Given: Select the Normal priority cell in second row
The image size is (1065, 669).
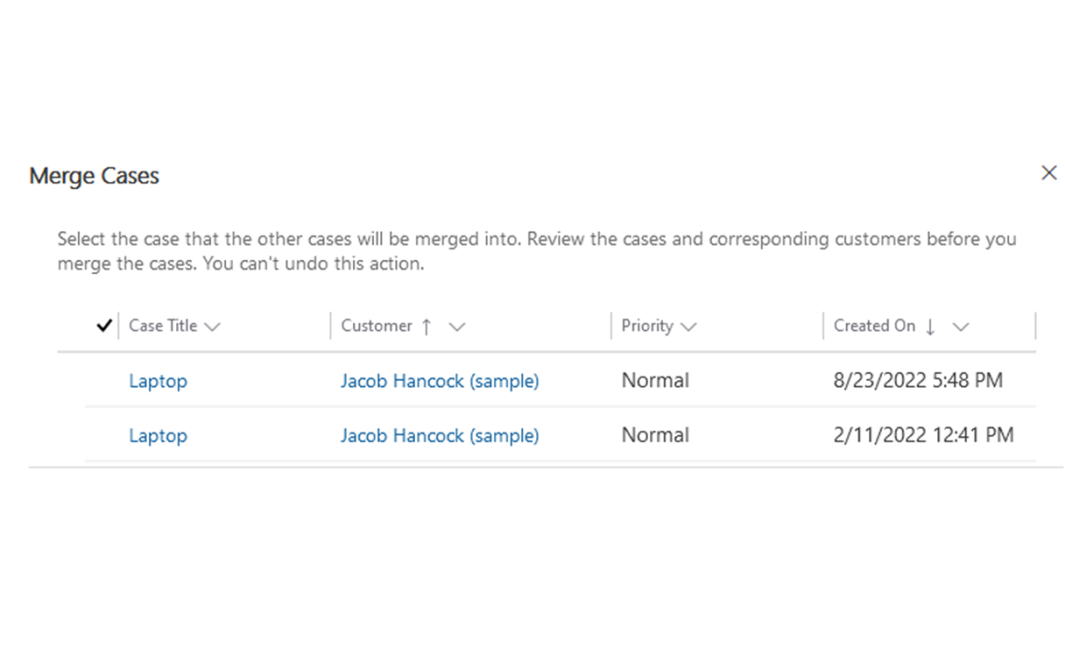Looking at the screenshot, I should pyautogui.click(x=655, y=436).
